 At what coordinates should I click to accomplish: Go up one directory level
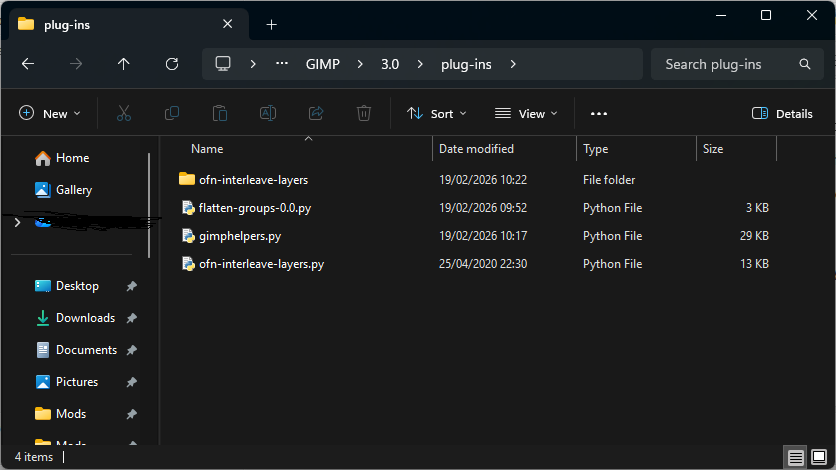click(124, 64)
